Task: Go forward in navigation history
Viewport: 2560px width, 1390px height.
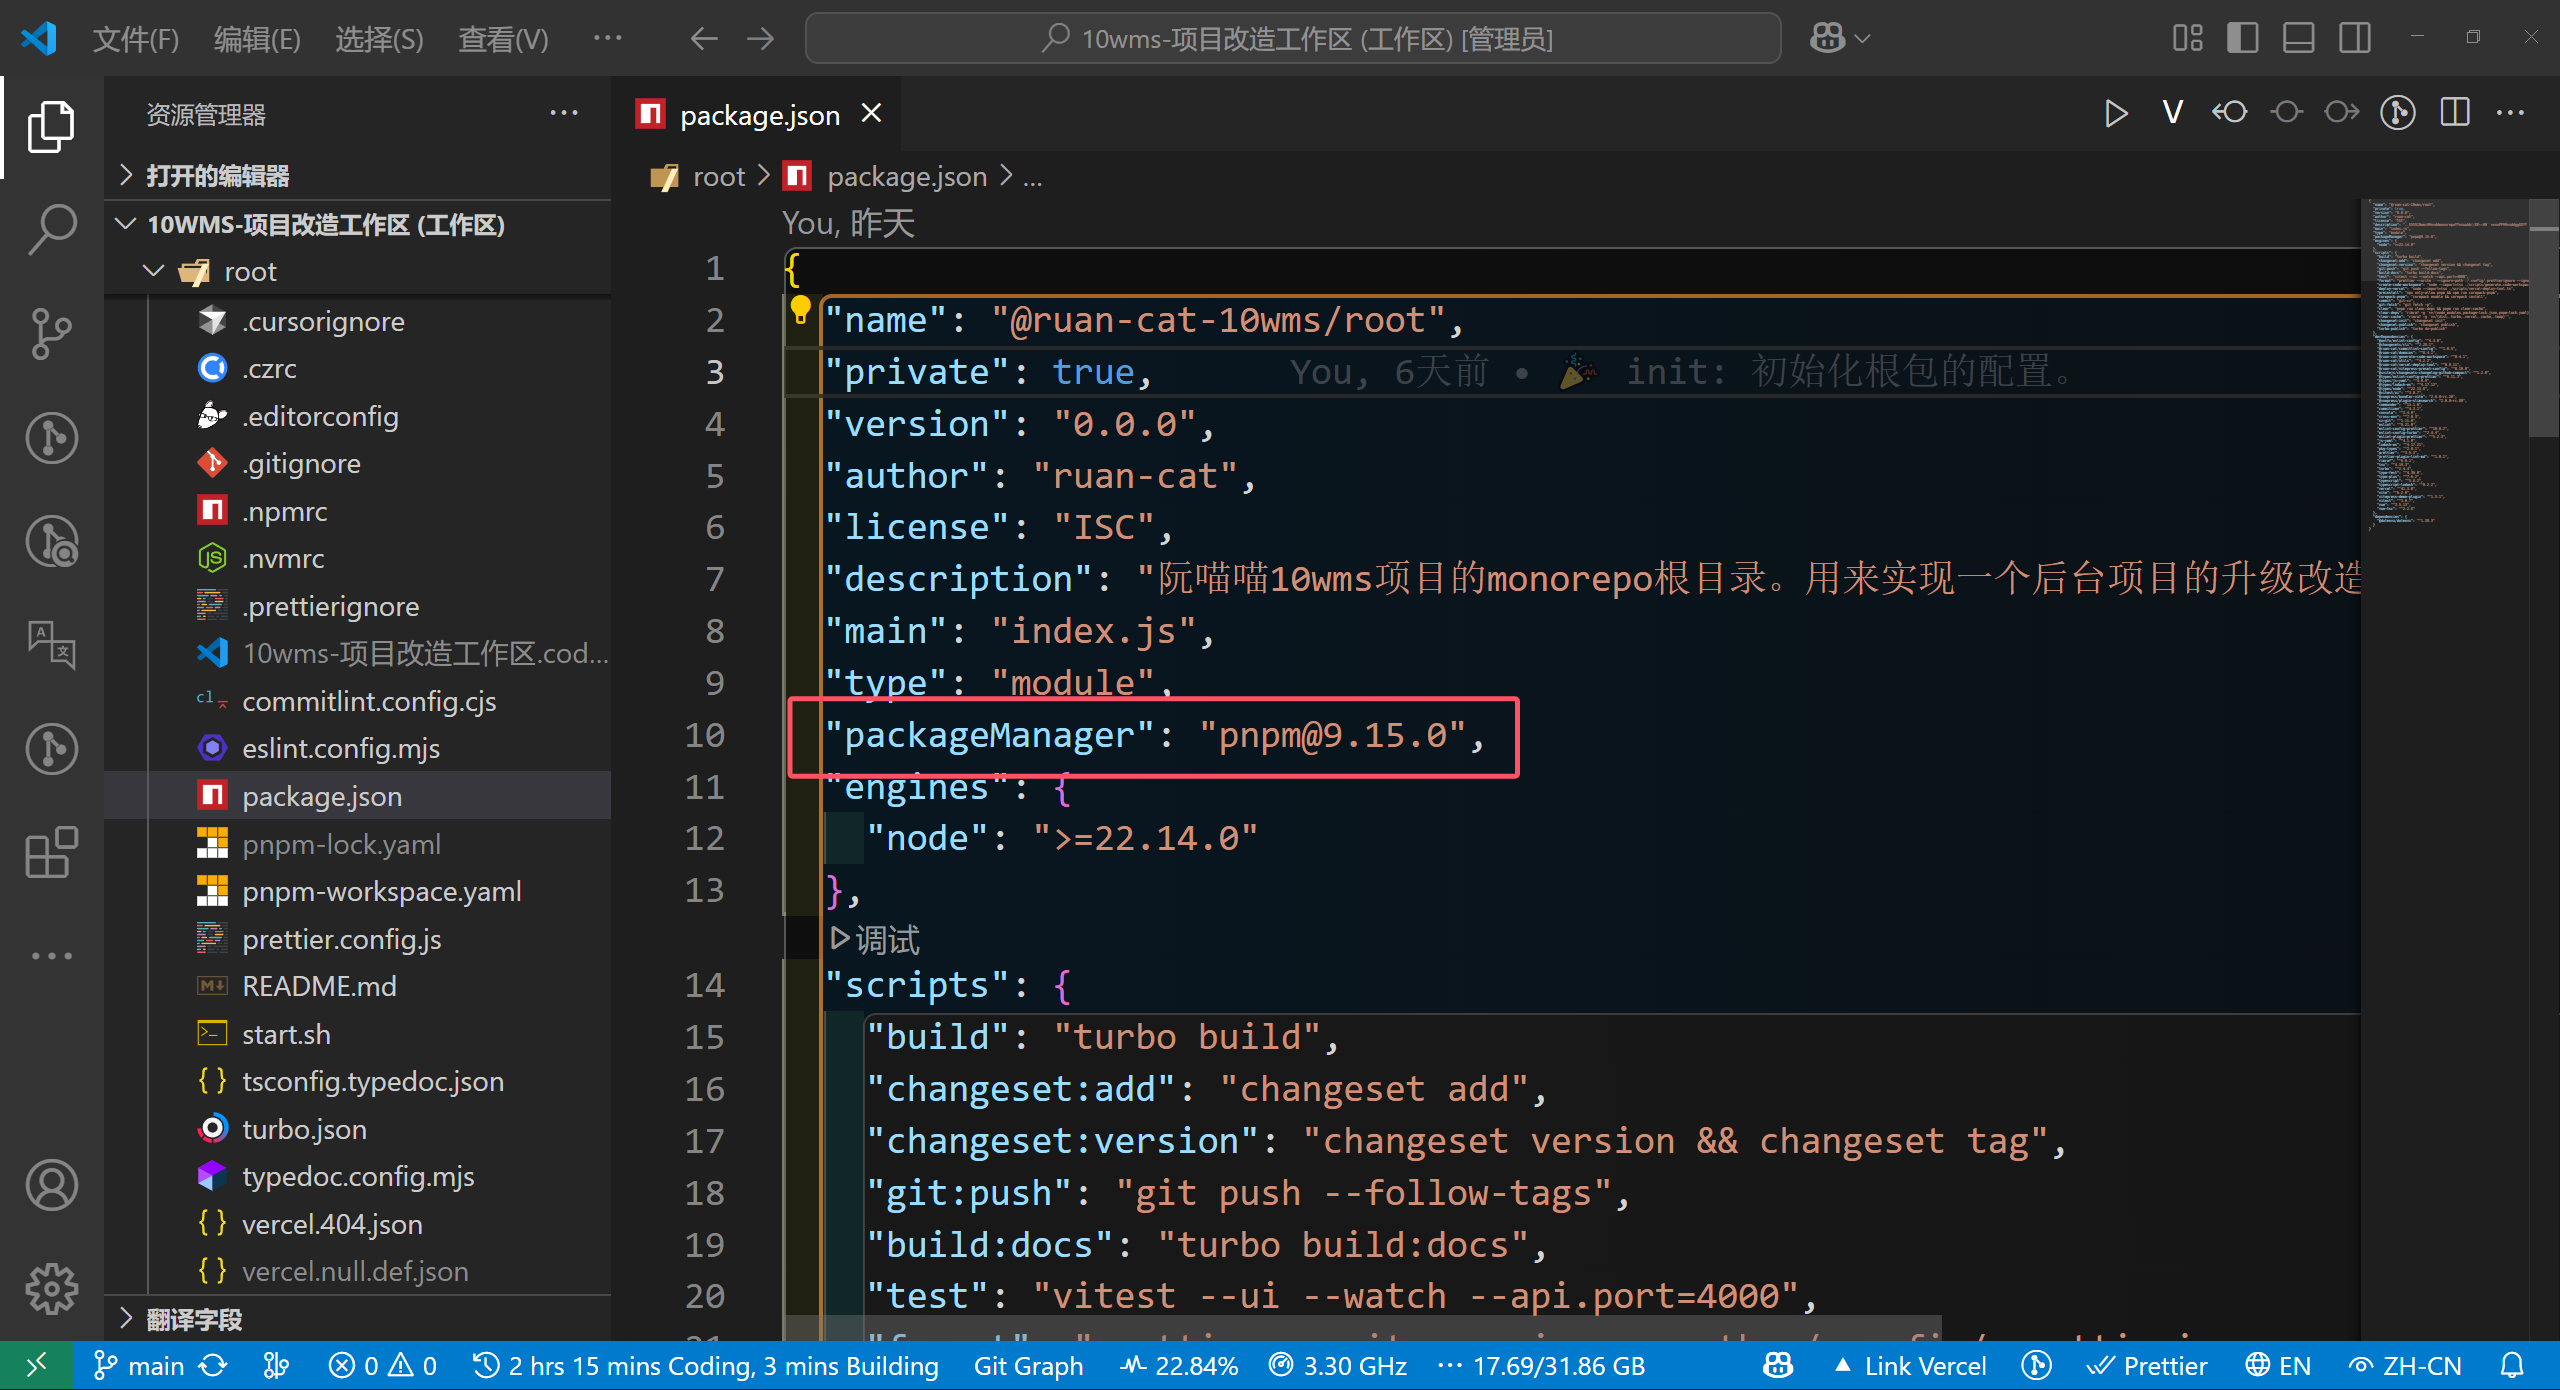Action: click(x=761, y=39)
